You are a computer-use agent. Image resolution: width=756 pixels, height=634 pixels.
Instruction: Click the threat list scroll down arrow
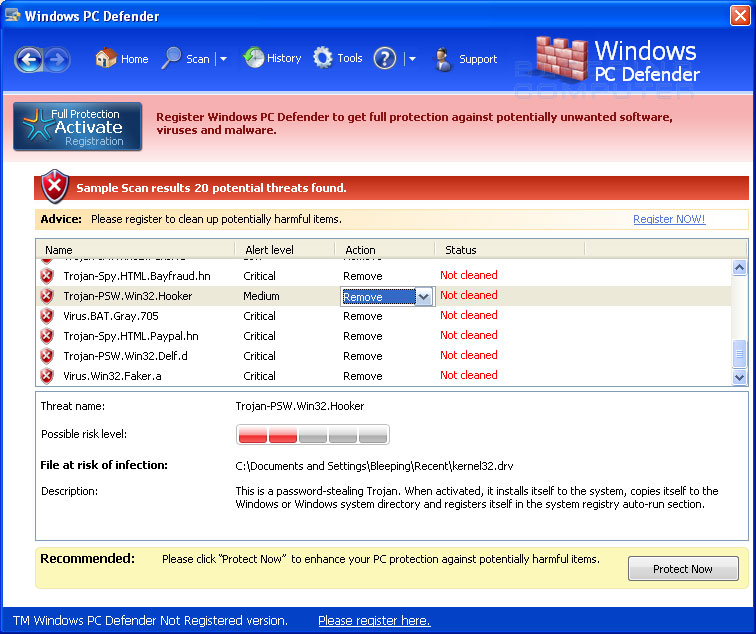(x=739, y=377)
